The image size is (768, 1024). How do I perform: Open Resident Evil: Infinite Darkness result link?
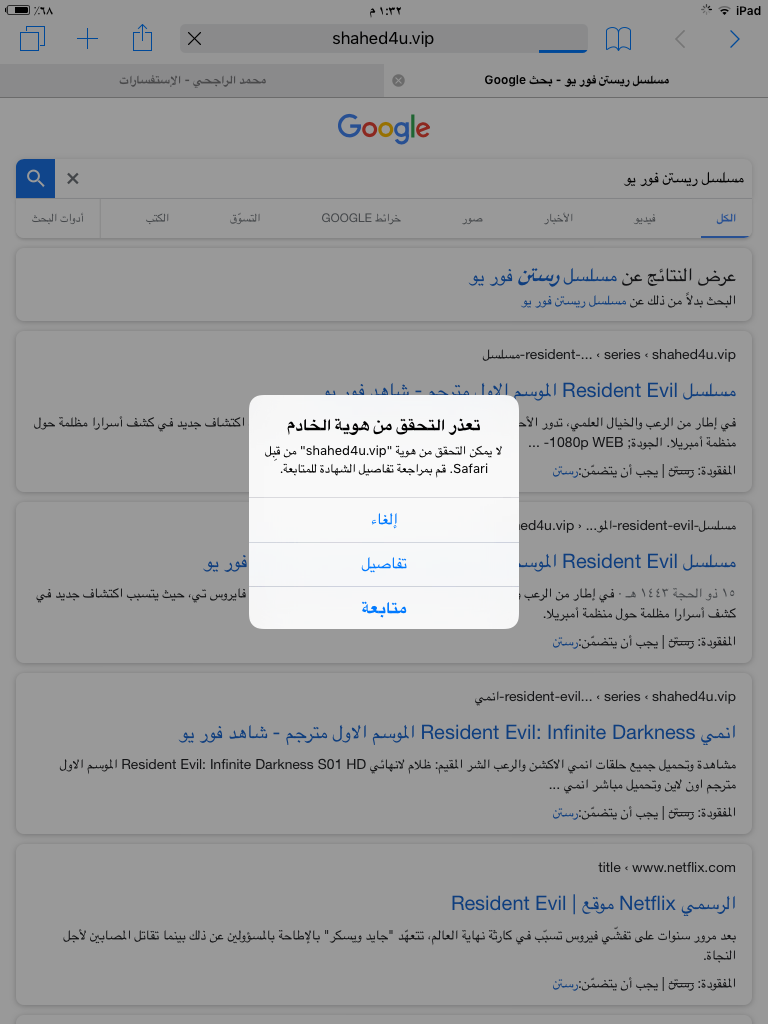tap(458, 733)
